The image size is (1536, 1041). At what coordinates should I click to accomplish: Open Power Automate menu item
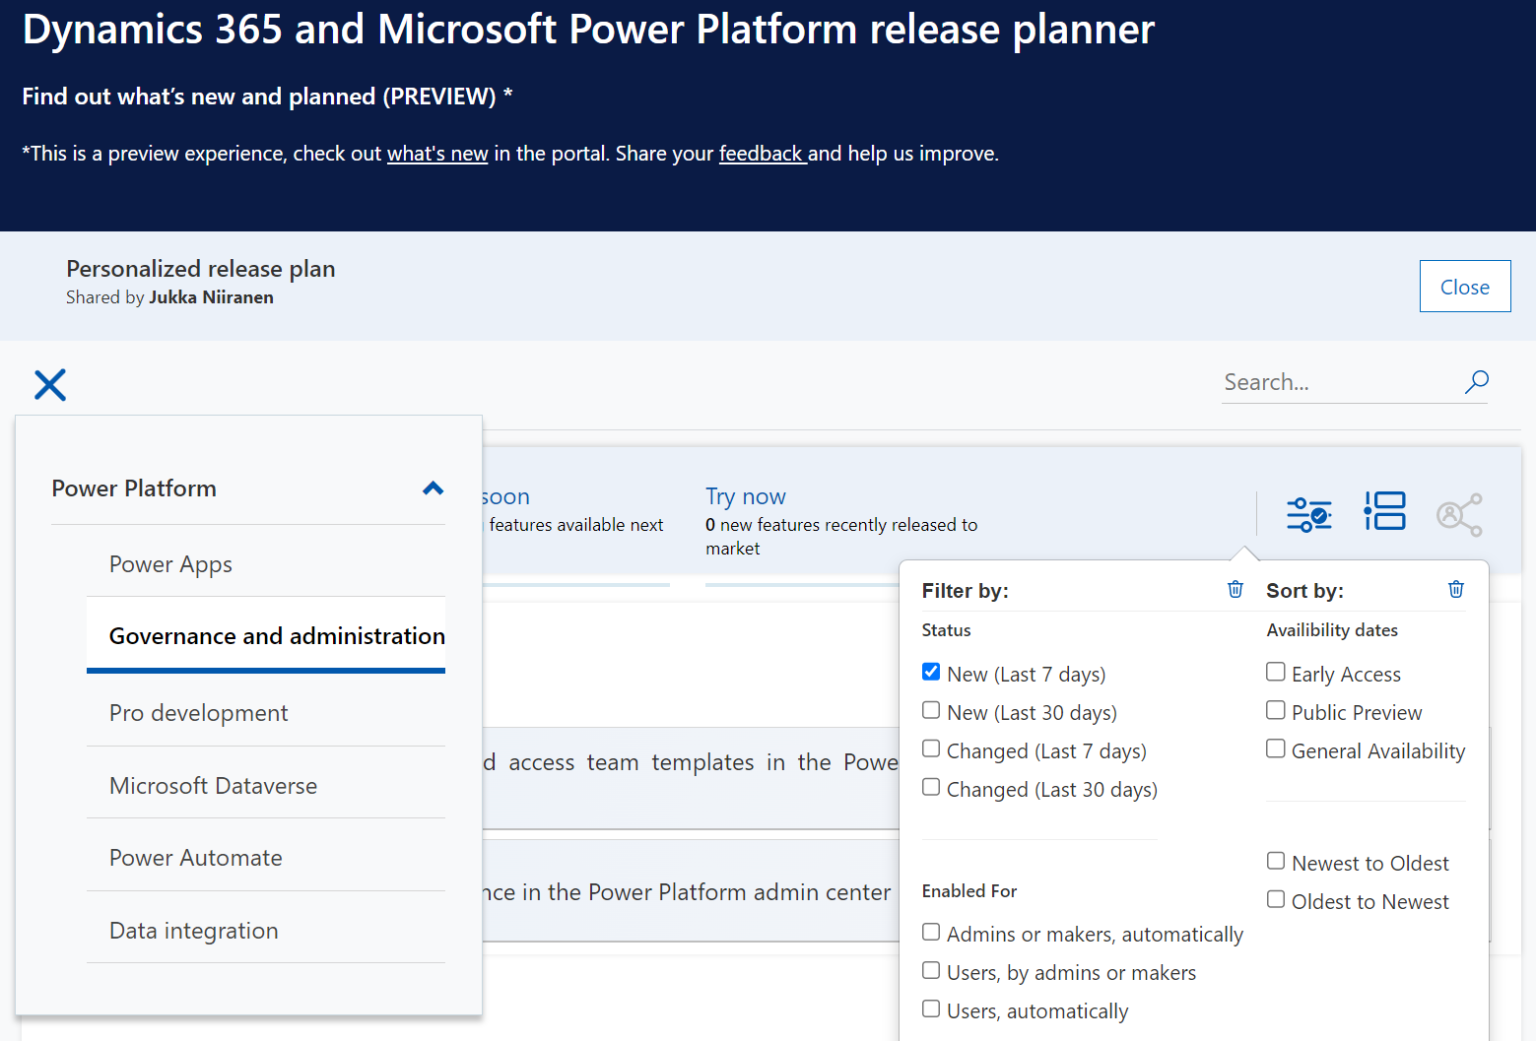click(x=266, y=857)
